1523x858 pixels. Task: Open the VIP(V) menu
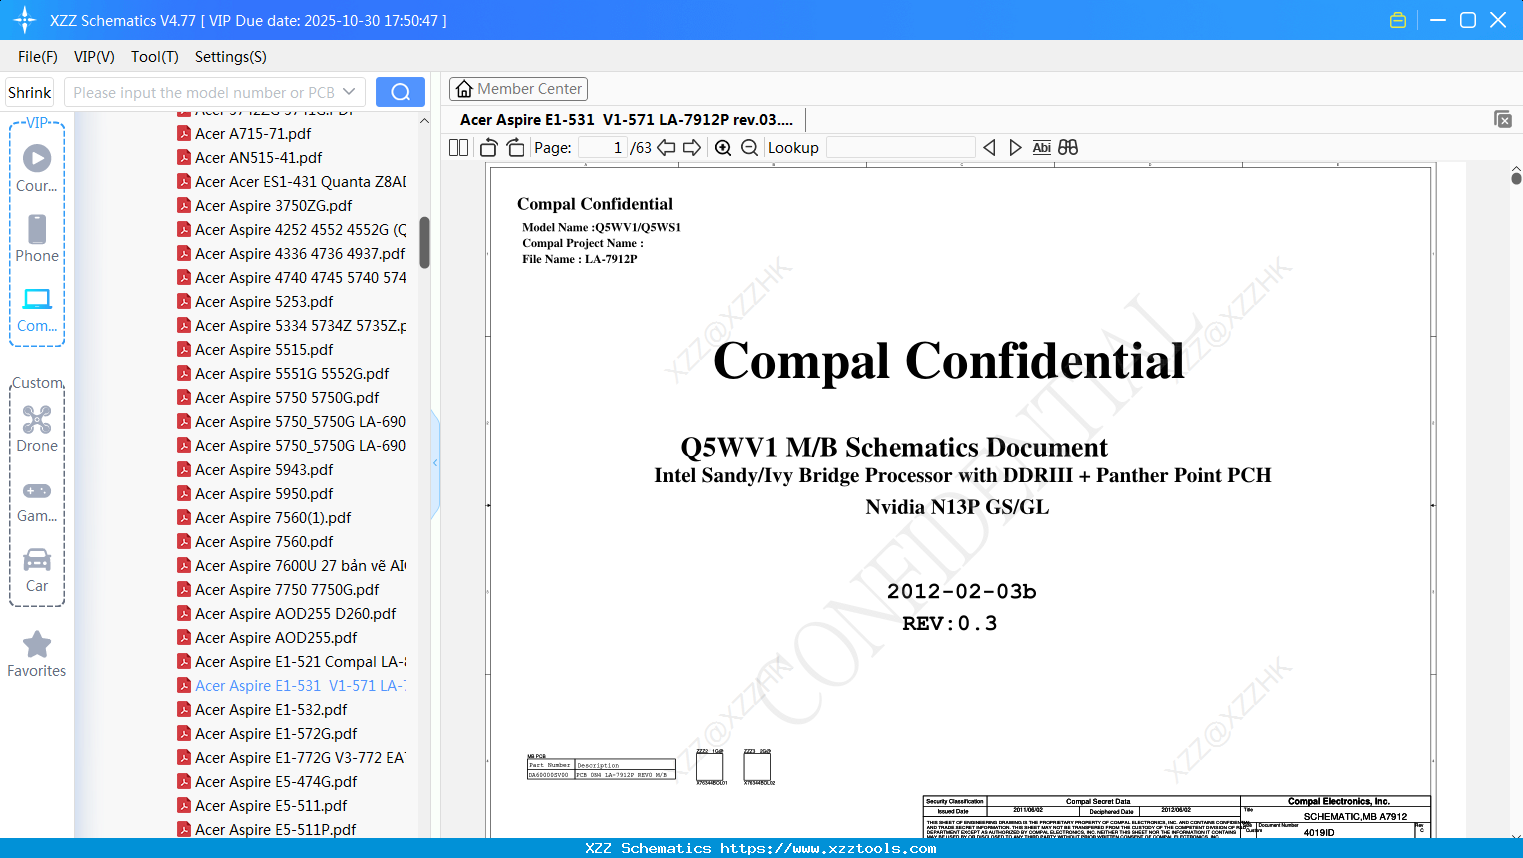pyautogui.click(x=94, y=57)
